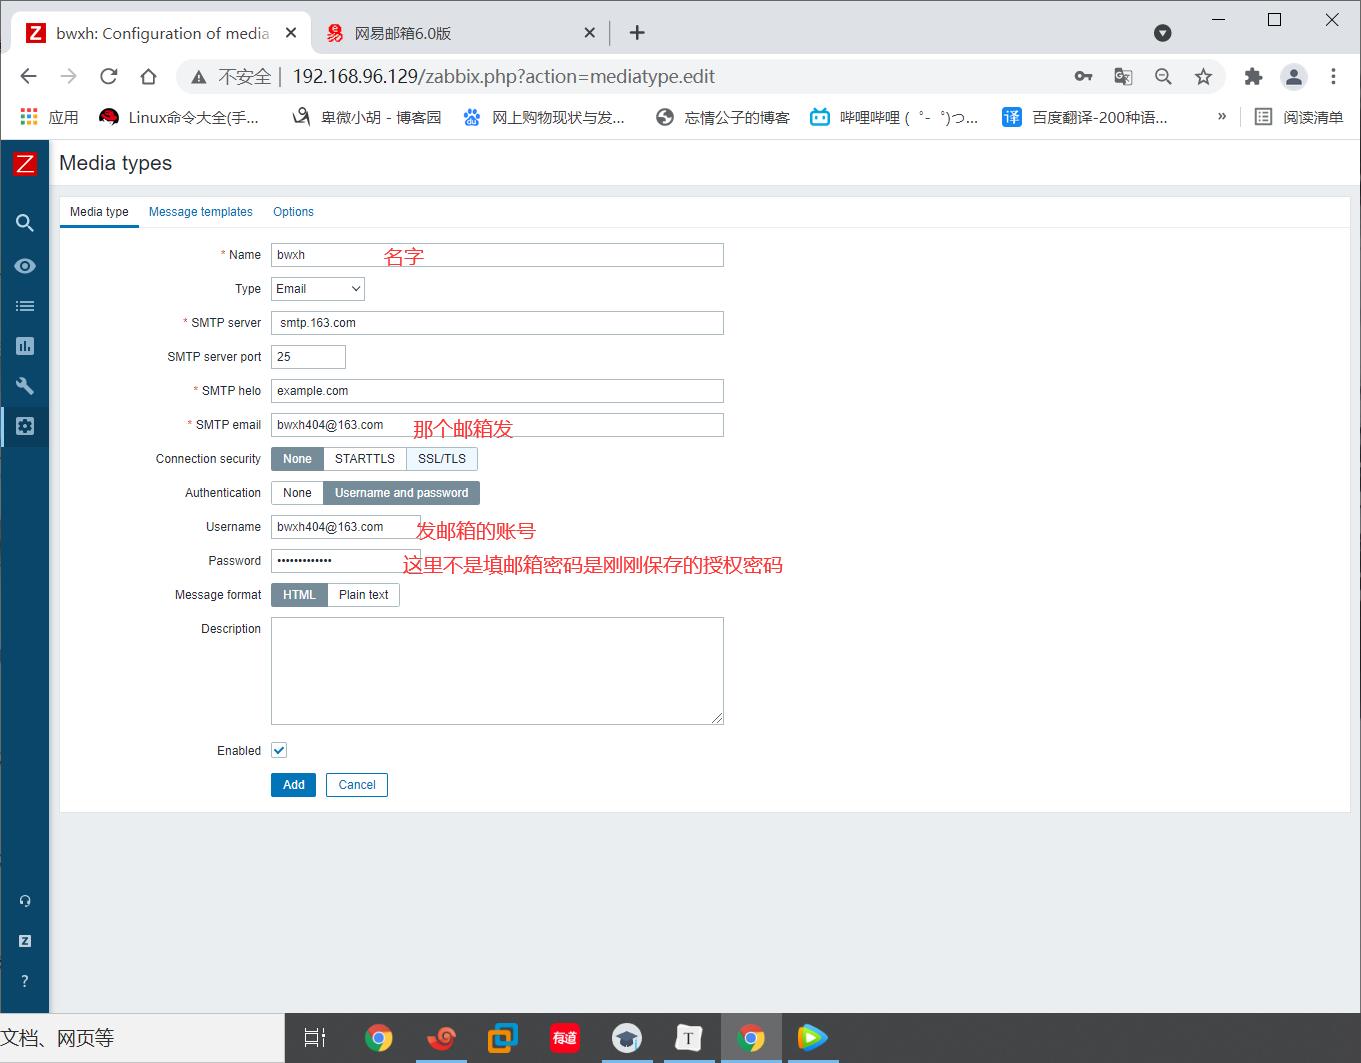The width and height of the screenshot is (1361, 1063).
Task: Click the Task View taskbar icon
Action: 315,1038
